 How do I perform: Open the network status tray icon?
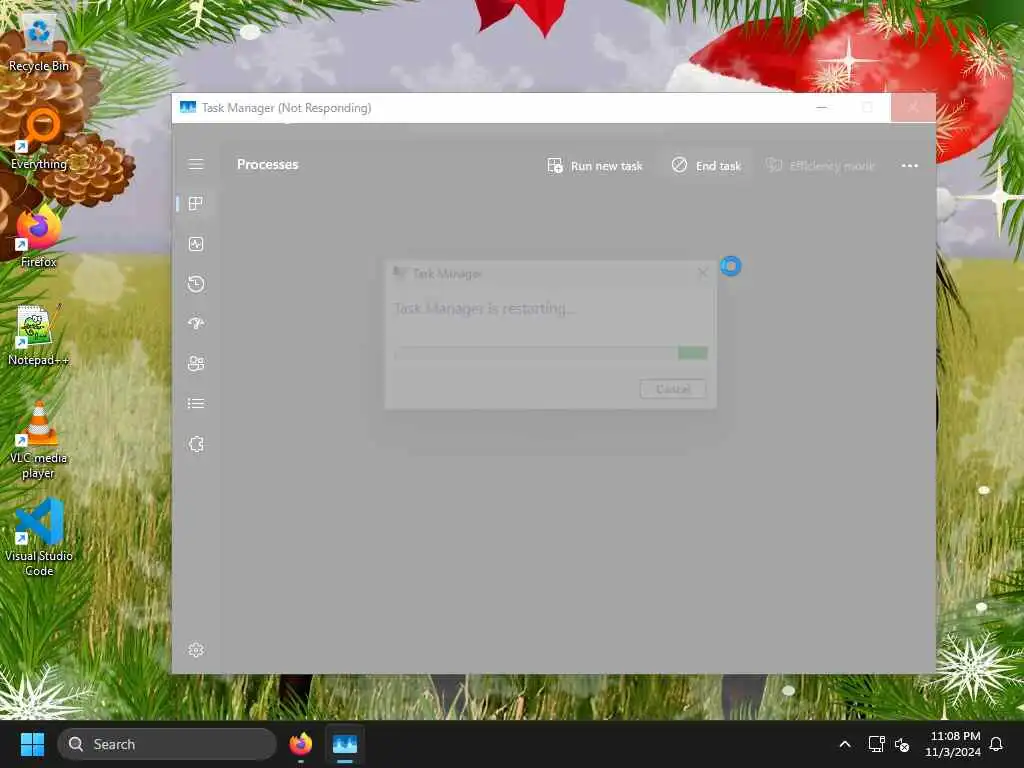point(876,744)
